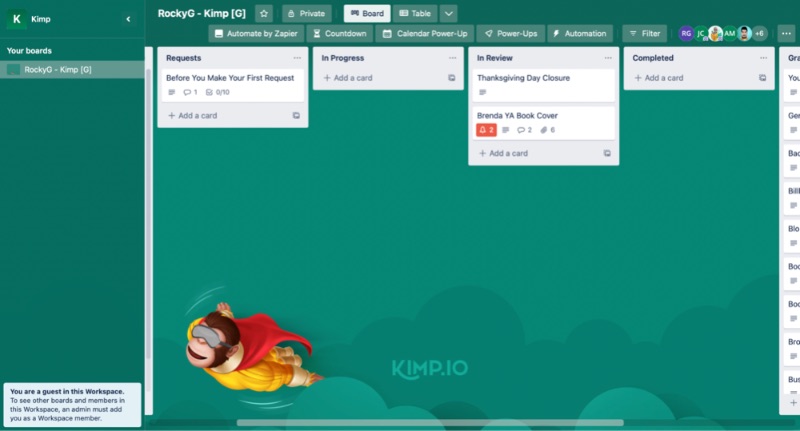Show the +6 additional members
Image resolution: width=800 pixels, height=431 pixels.
pos(759,34)
